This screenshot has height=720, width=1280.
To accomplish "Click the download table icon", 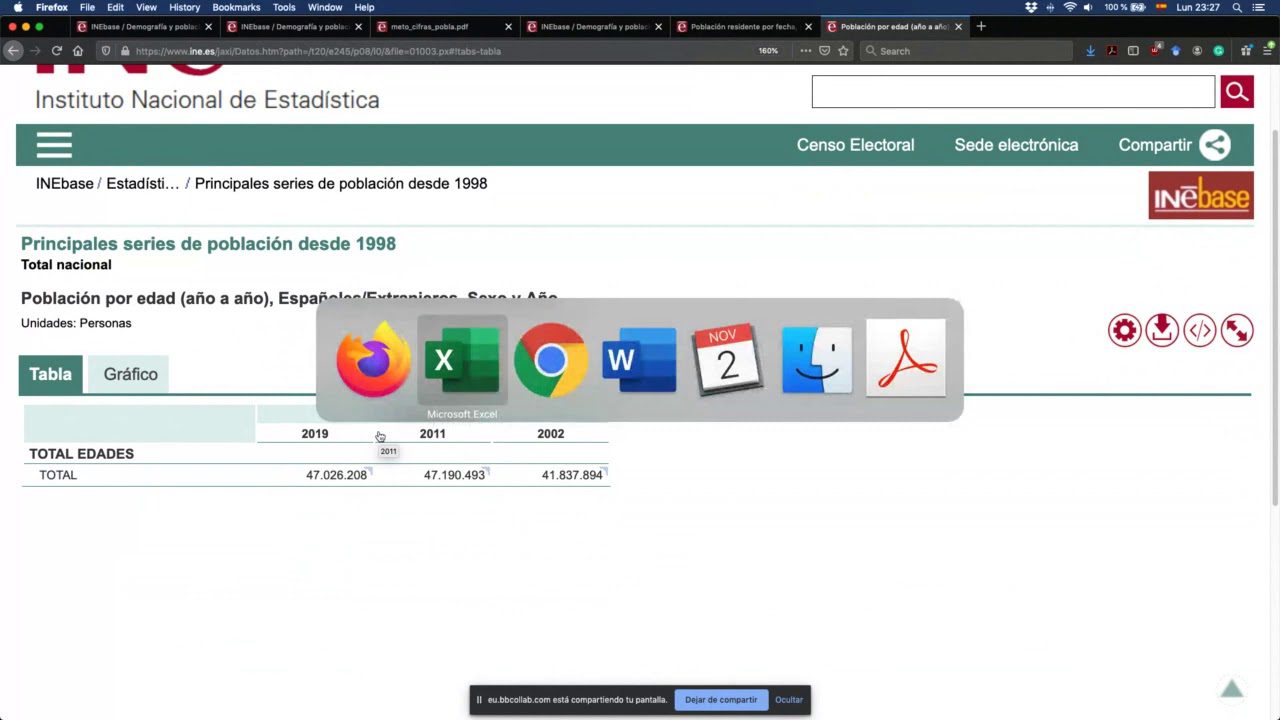I will click(1162, 331).
